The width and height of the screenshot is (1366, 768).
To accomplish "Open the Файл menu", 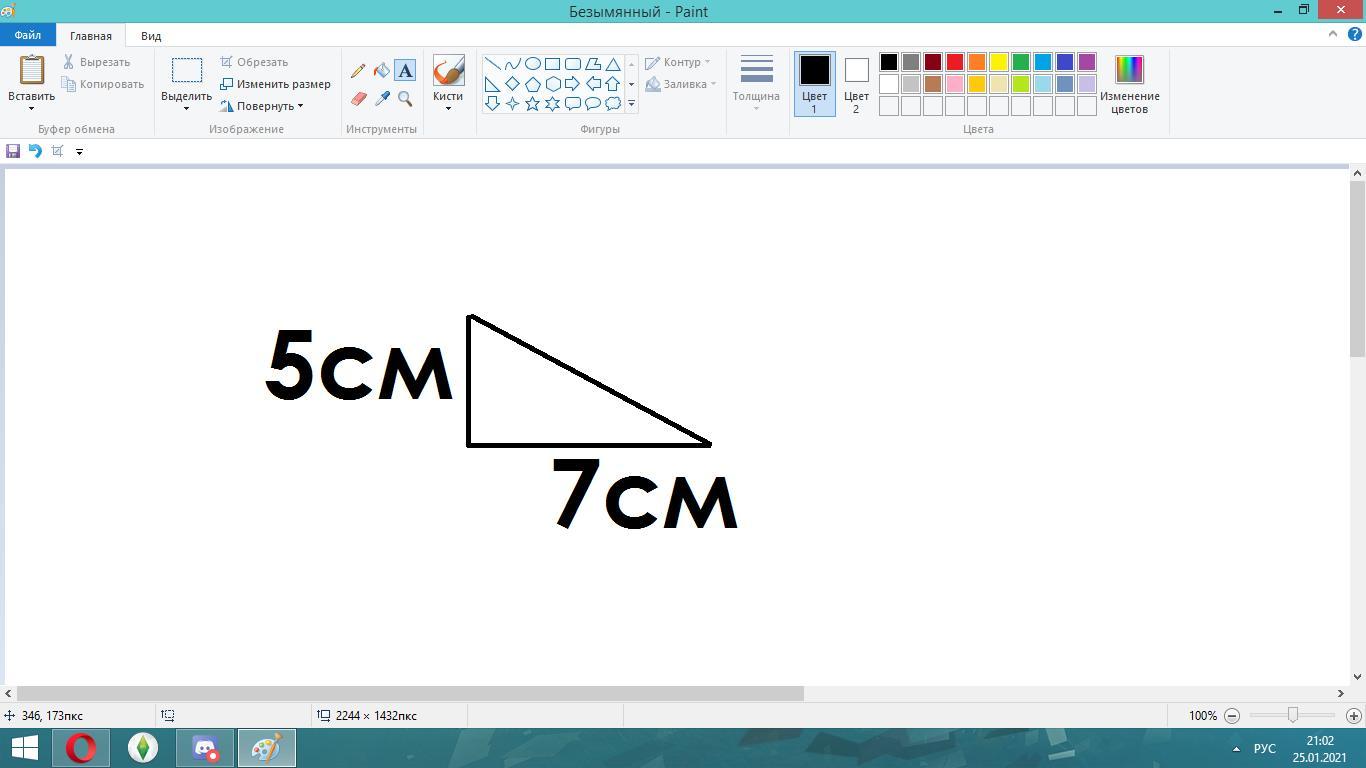I will tap(28, 36).
